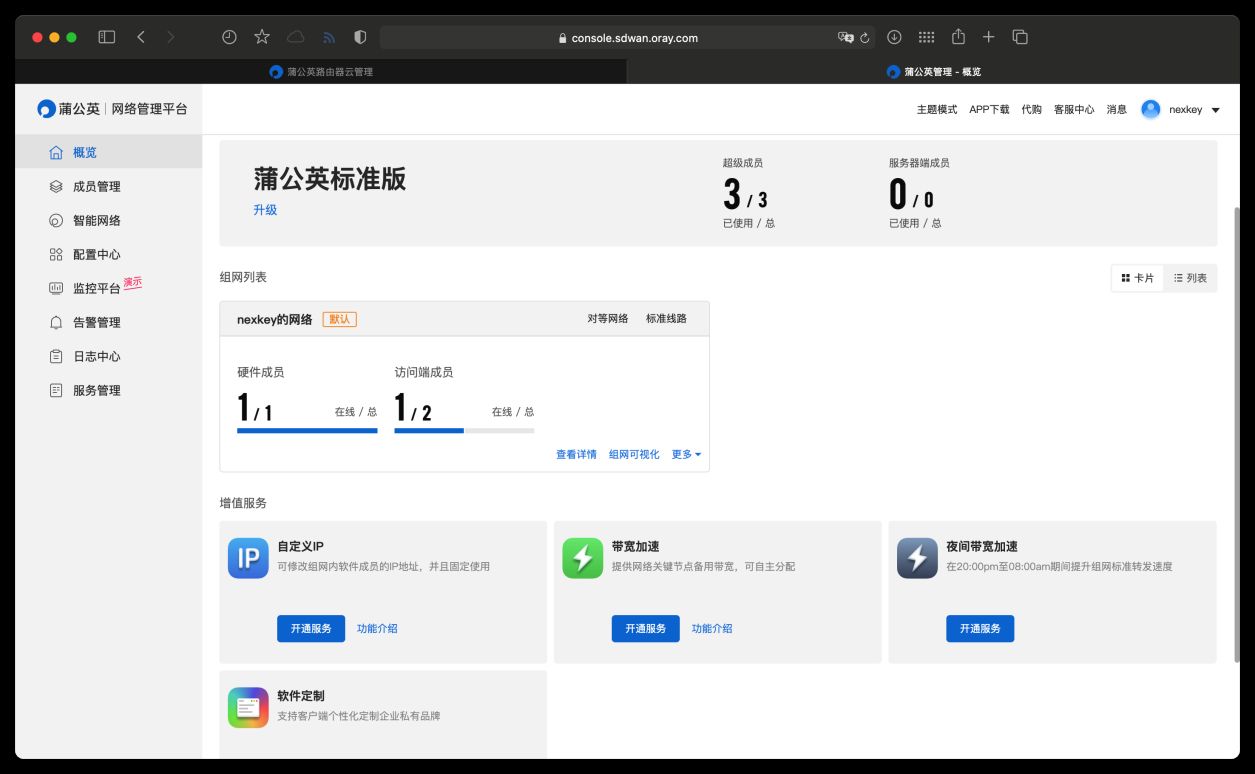Click the 服务器端成员 label
The image size is (1255, 774).
pyautogui.click(x=919, y=163)
